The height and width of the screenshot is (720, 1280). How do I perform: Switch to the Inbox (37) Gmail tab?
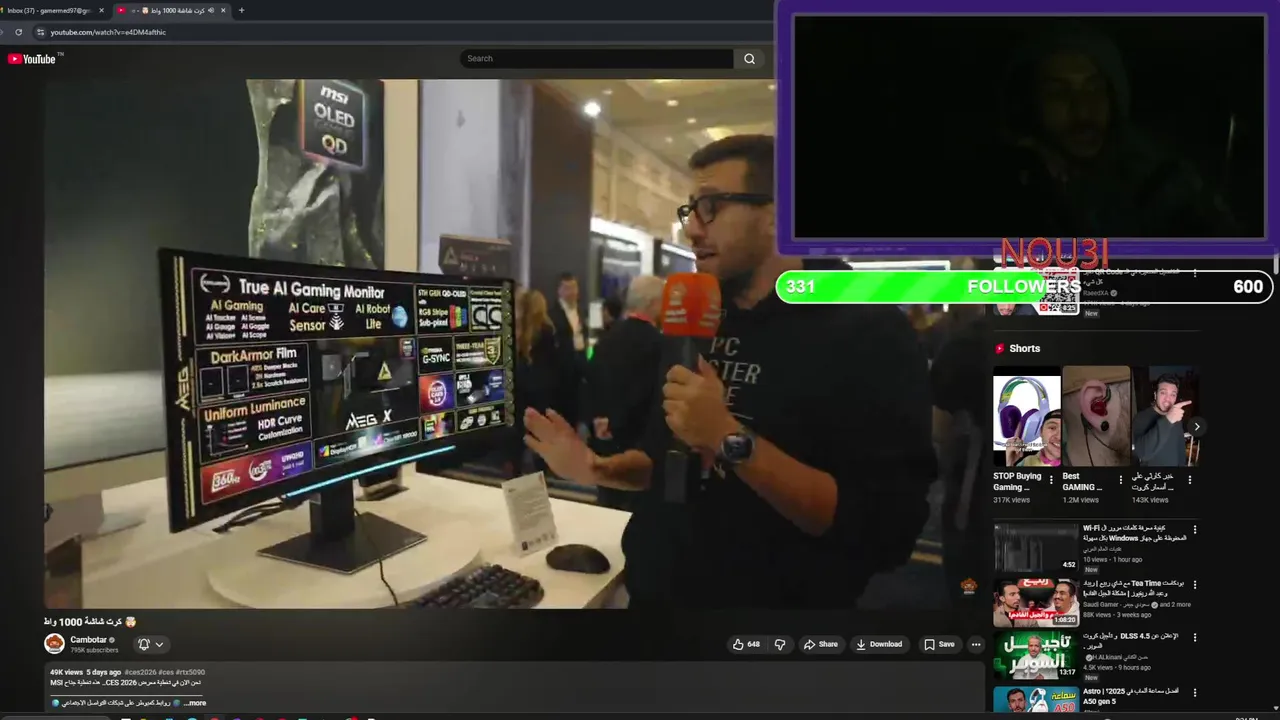pyautogui.click(x=48, y=10)
